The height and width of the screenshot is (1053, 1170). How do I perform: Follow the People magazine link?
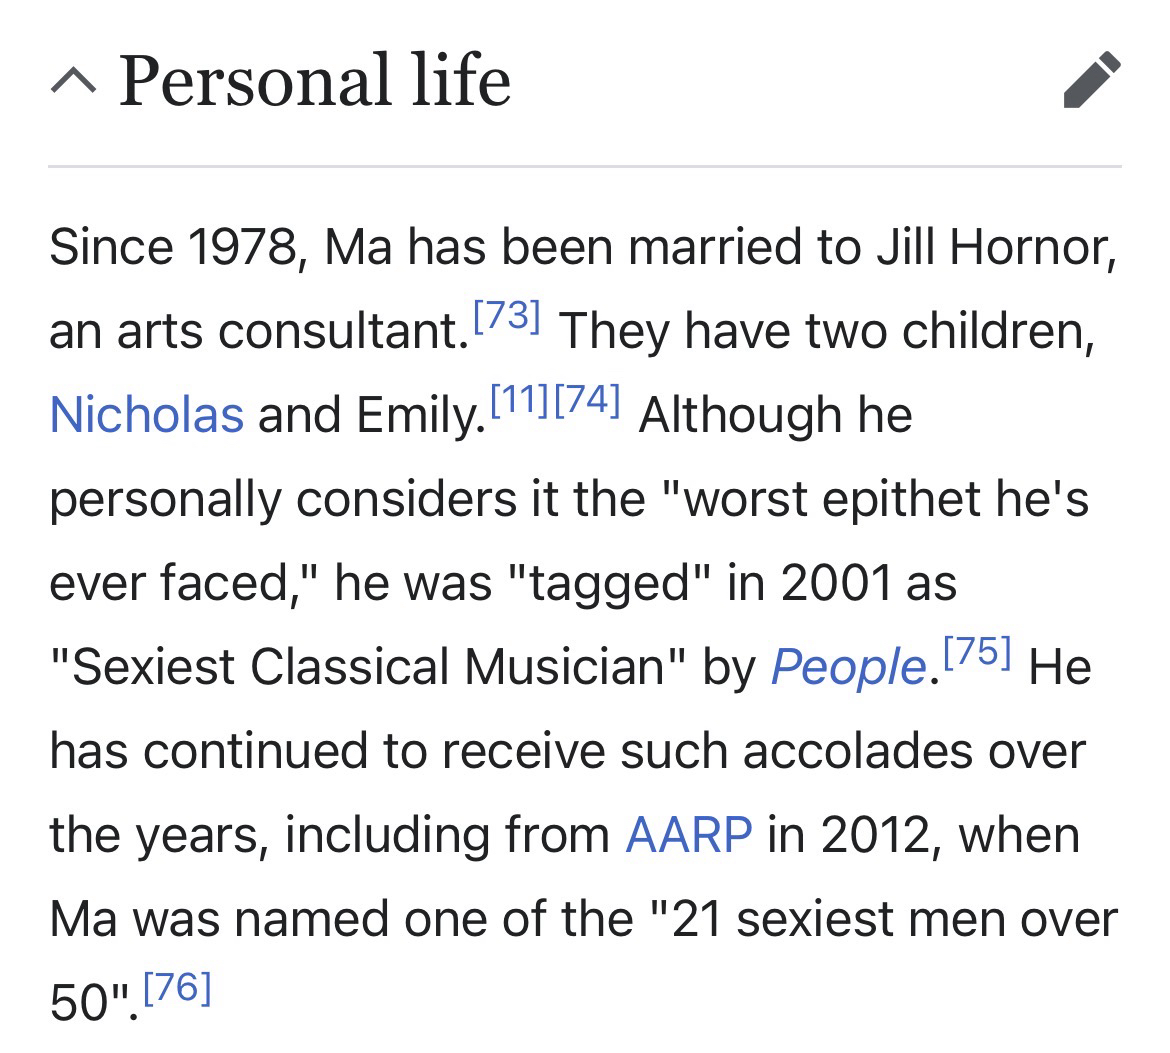coord(848,667)
